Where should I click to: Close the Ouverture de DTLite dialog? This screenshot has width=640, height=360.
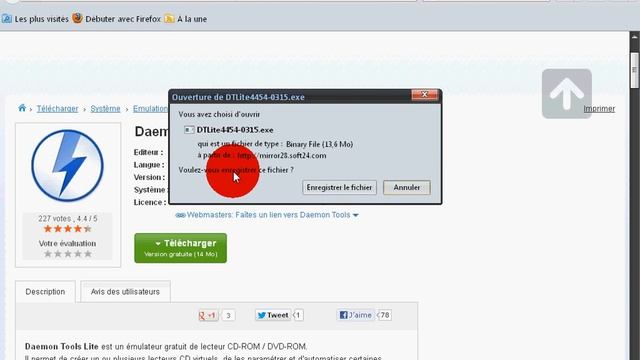[x=424, y=95]
